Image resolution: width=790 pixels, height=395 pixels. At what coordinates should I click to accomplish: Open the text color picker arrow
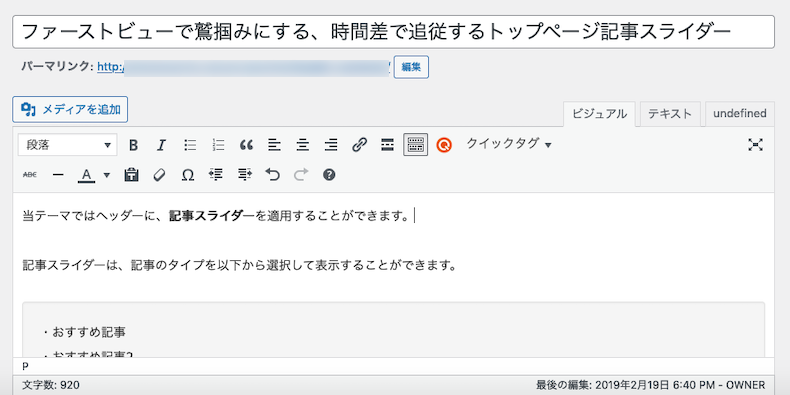pos(106,175)
